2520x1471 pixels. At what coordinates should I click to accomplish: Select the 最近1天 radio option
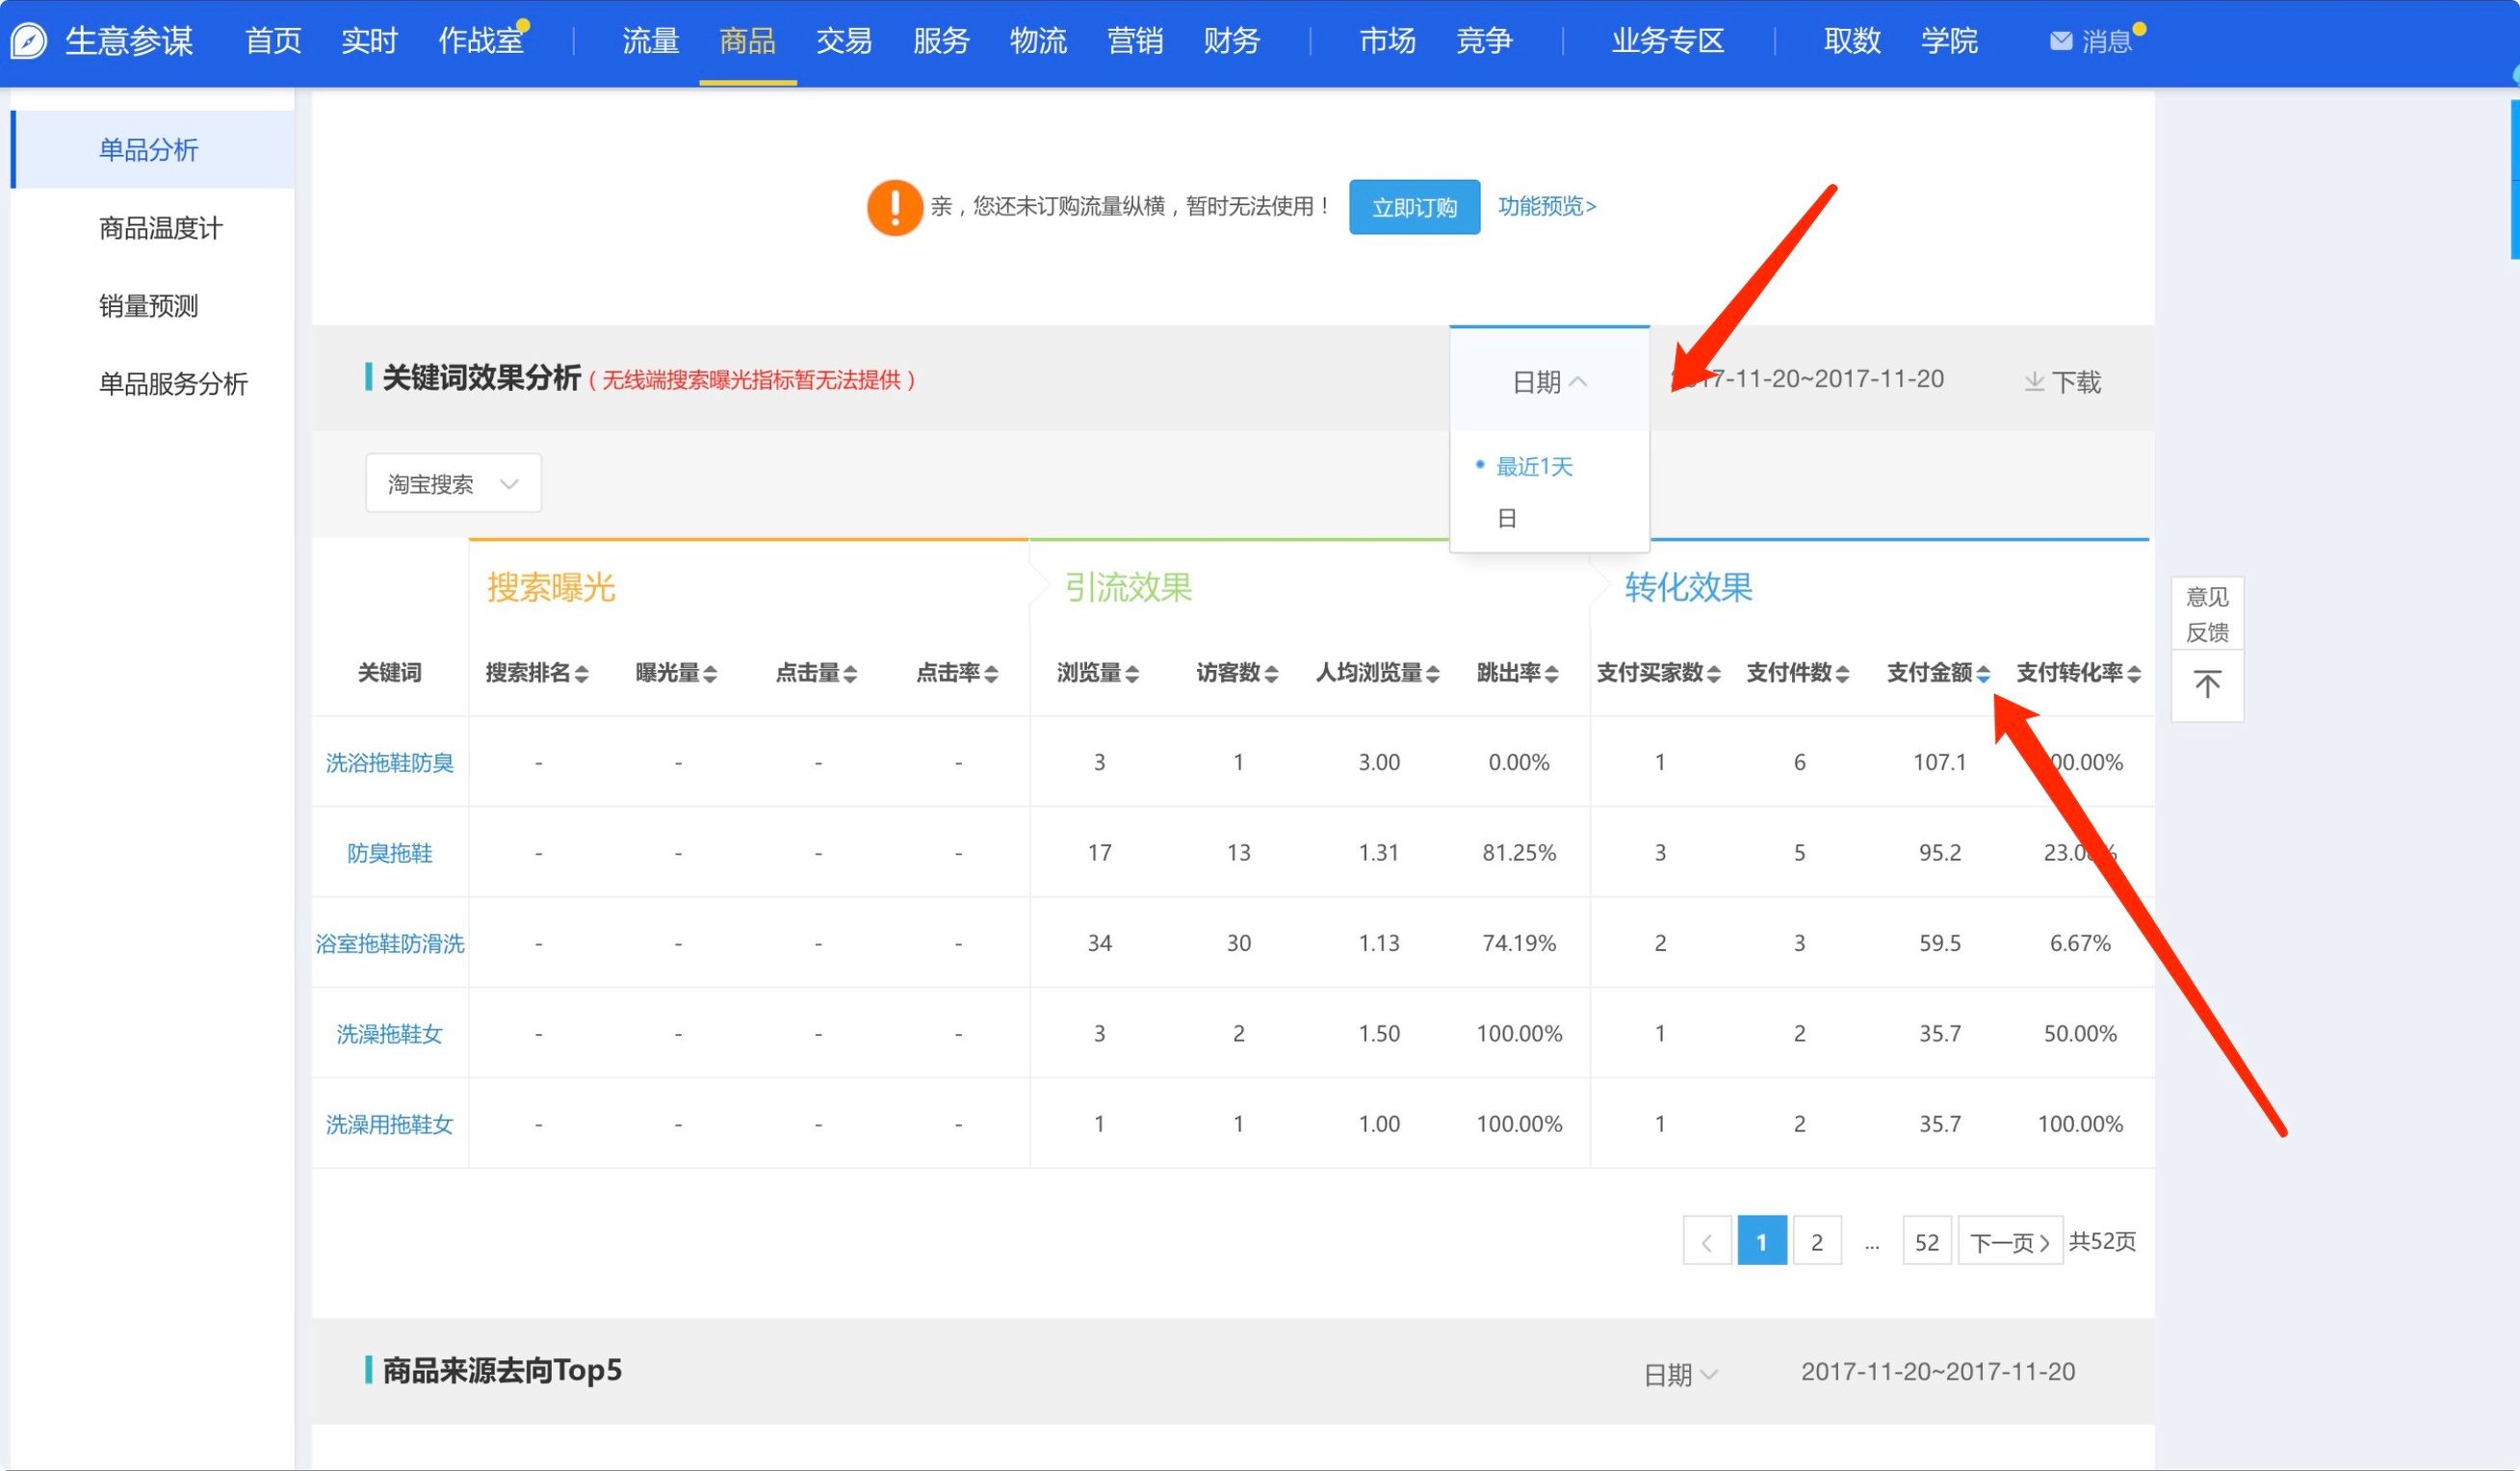coord(1533,465)
